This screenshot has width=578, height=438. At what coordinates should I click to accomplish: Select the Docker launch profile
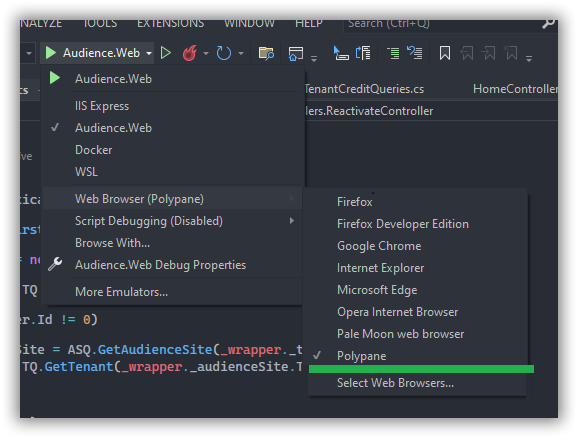[x=173, y=150]
